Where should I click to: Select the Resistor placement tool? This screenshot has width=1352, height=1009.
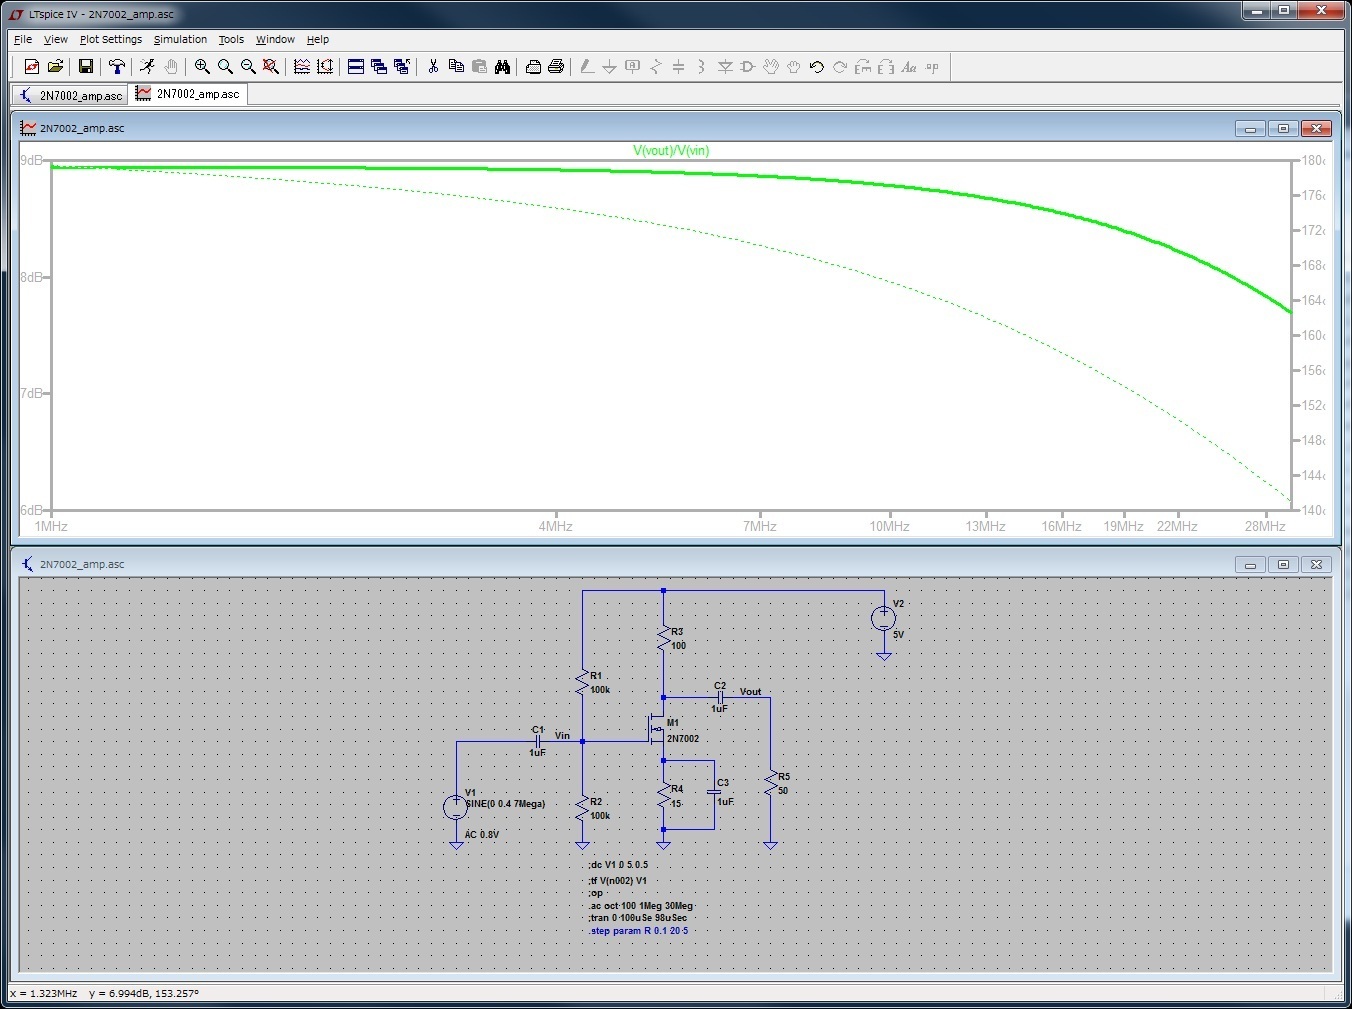click(655, 67)
